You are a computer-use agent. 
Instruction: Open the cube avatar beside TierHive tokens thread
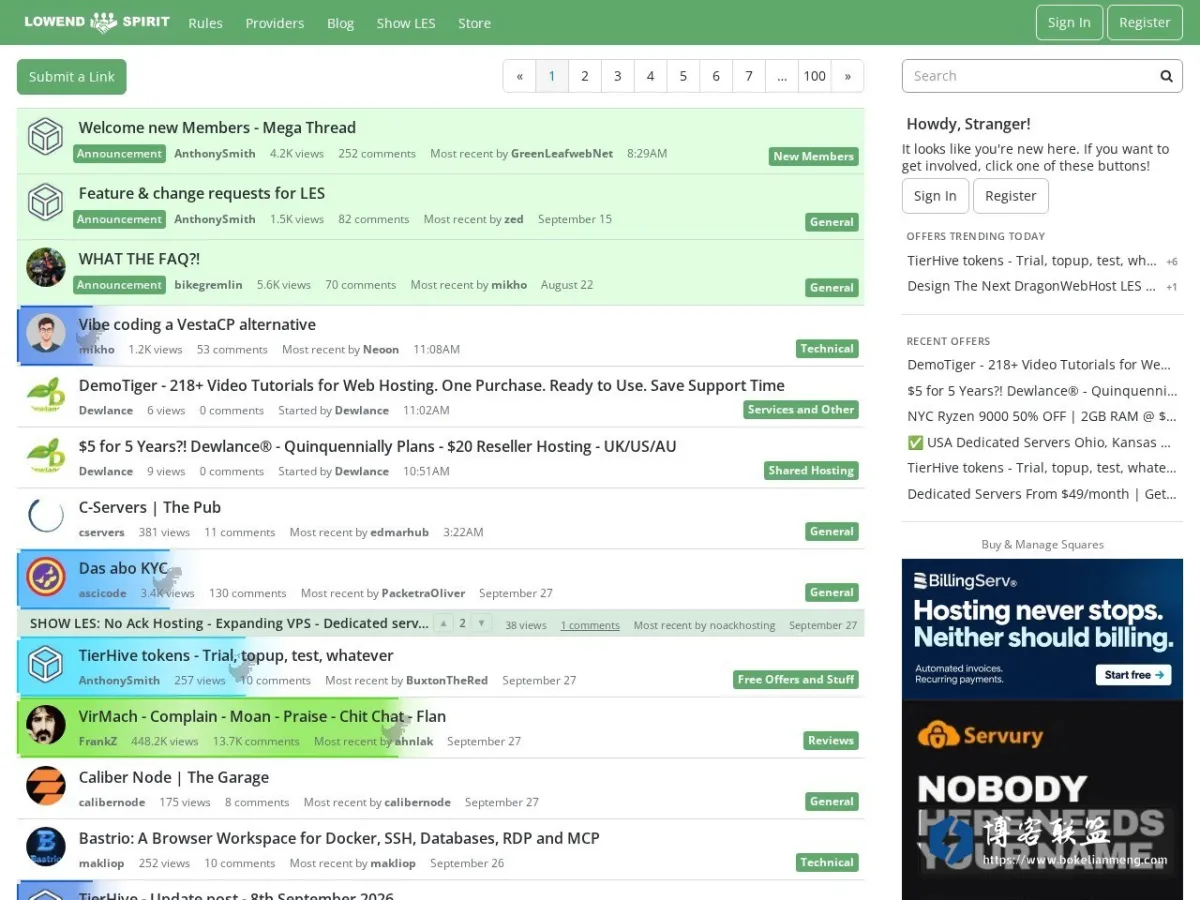click(46, 664)
